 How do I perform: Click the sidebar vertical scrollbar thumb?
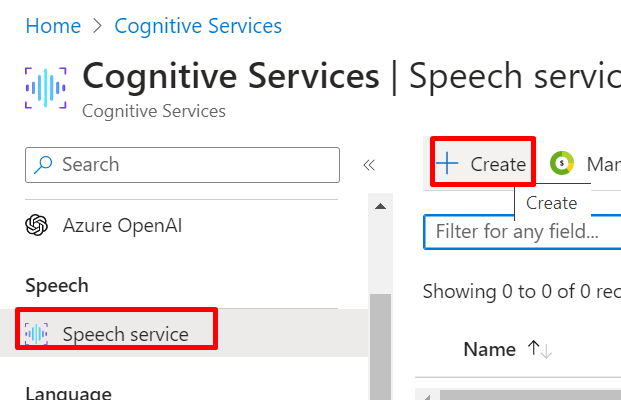tap(381, 347)
